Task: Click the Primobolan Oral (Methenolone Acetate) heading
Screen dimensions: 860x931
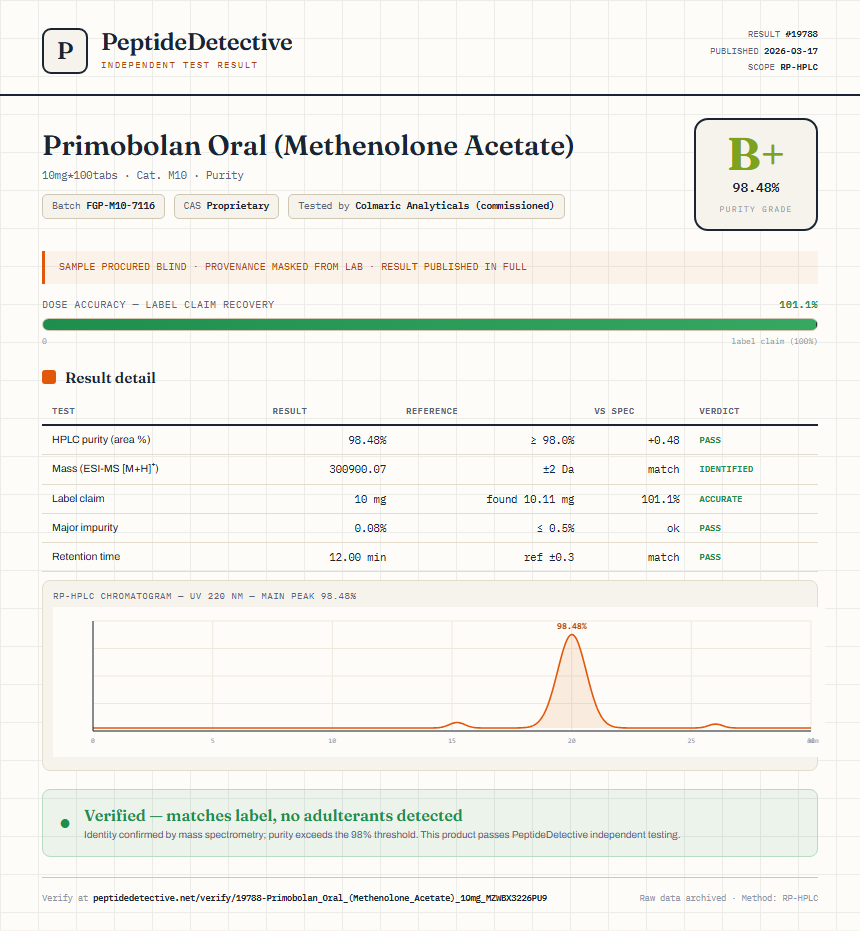Action: point(308,145)
